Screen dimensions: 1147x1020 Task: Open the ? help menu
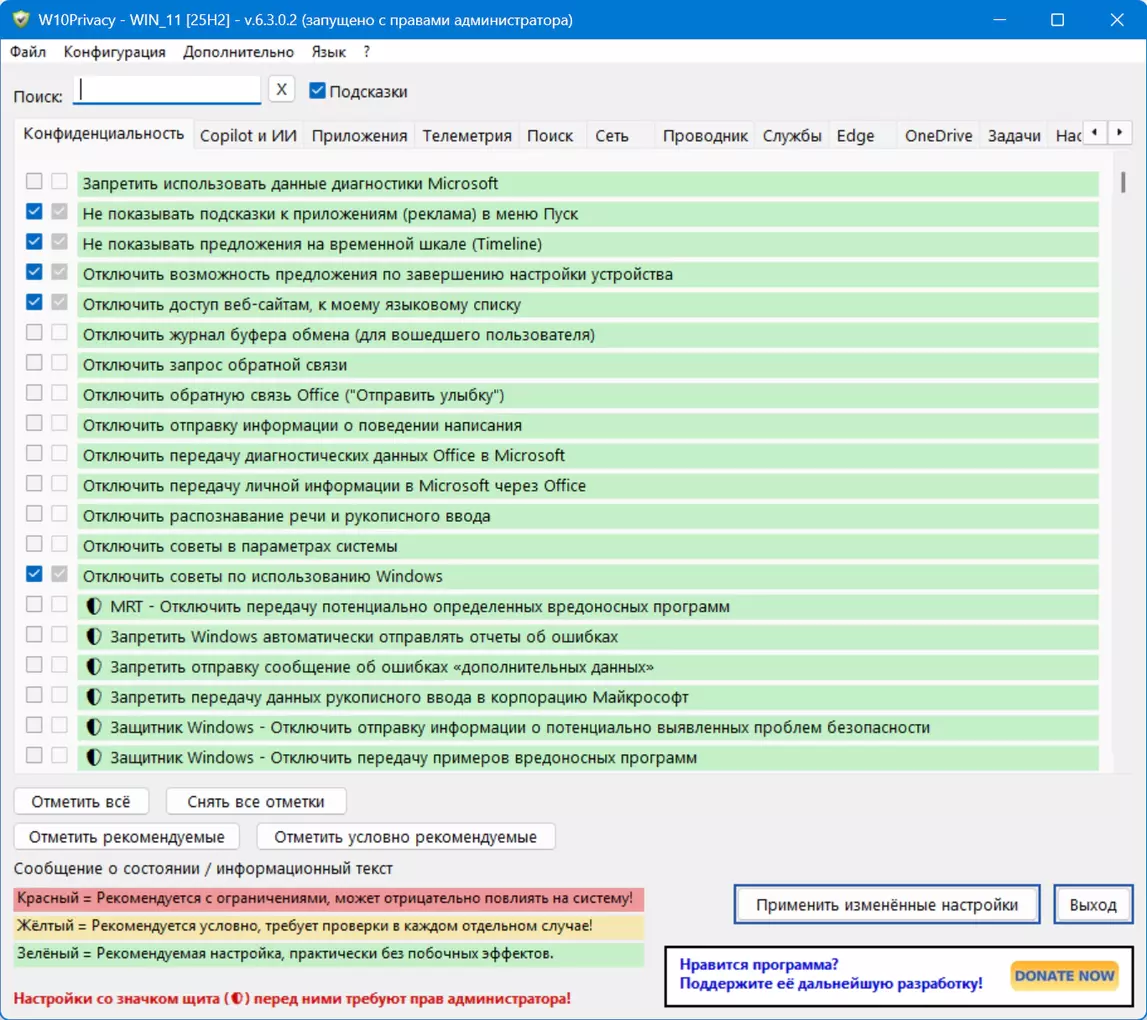tap(366, 52)
